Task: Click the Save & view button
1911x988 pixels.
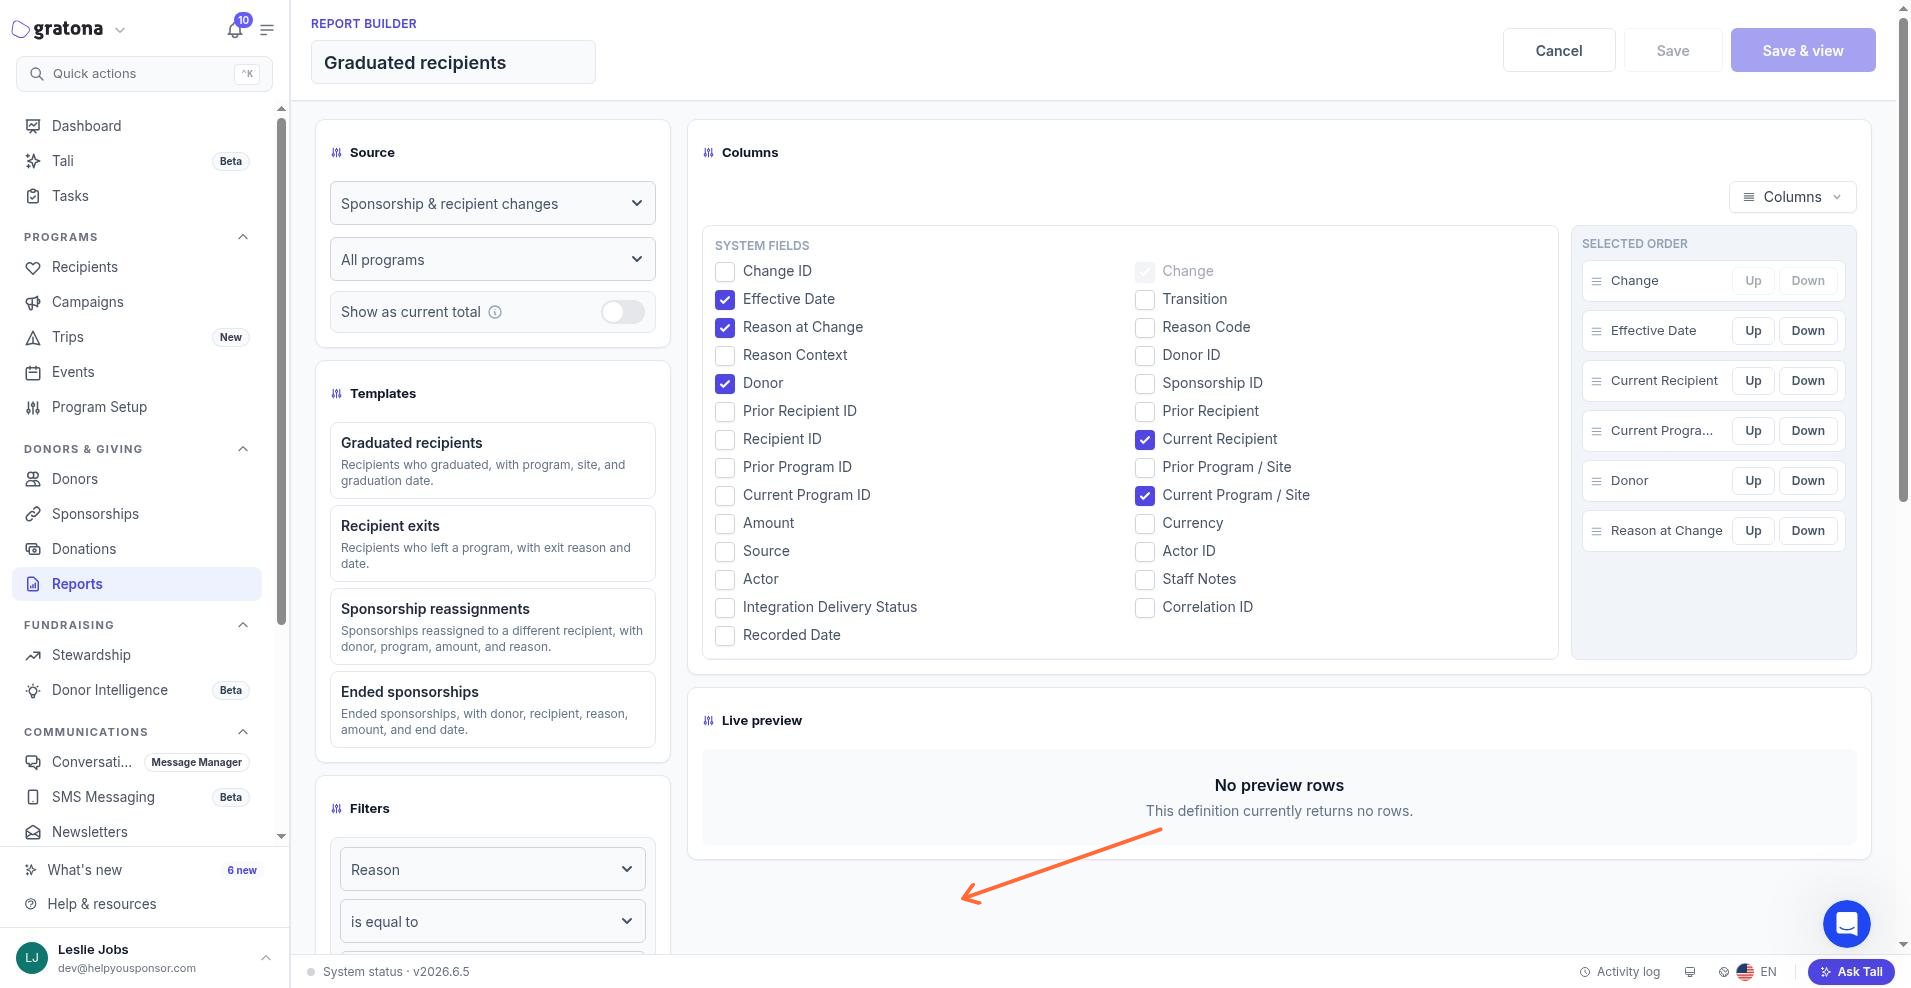Action: click(1802, 50)
